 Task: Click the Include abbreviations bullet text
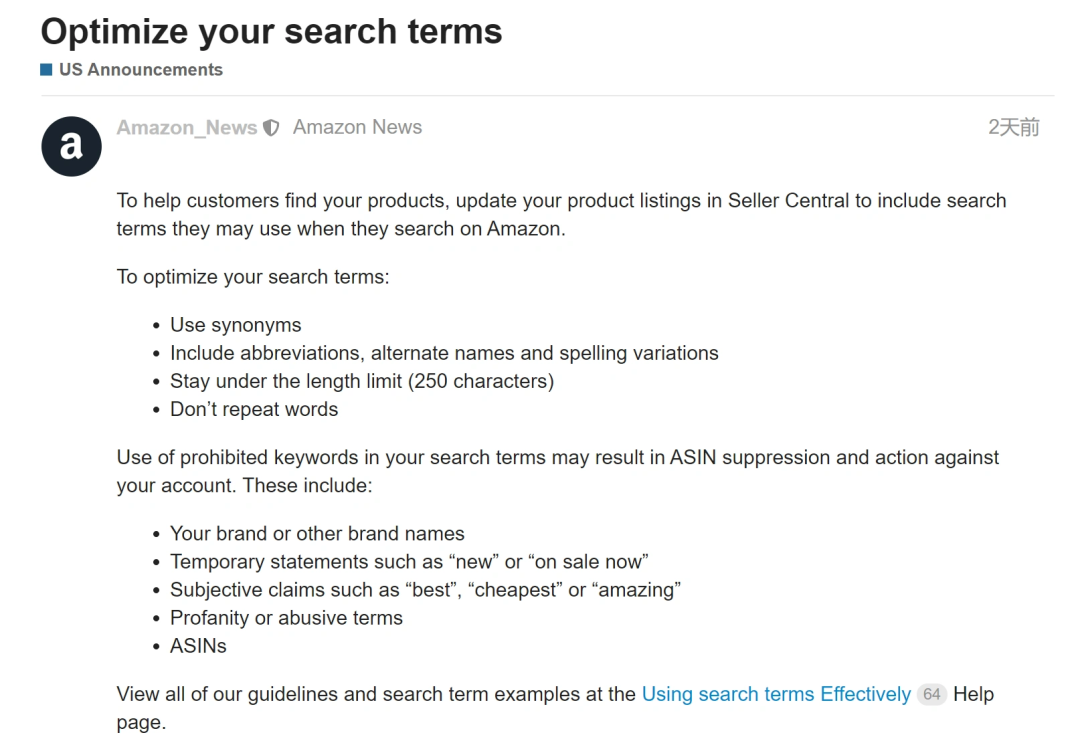[x=444, y=353]
